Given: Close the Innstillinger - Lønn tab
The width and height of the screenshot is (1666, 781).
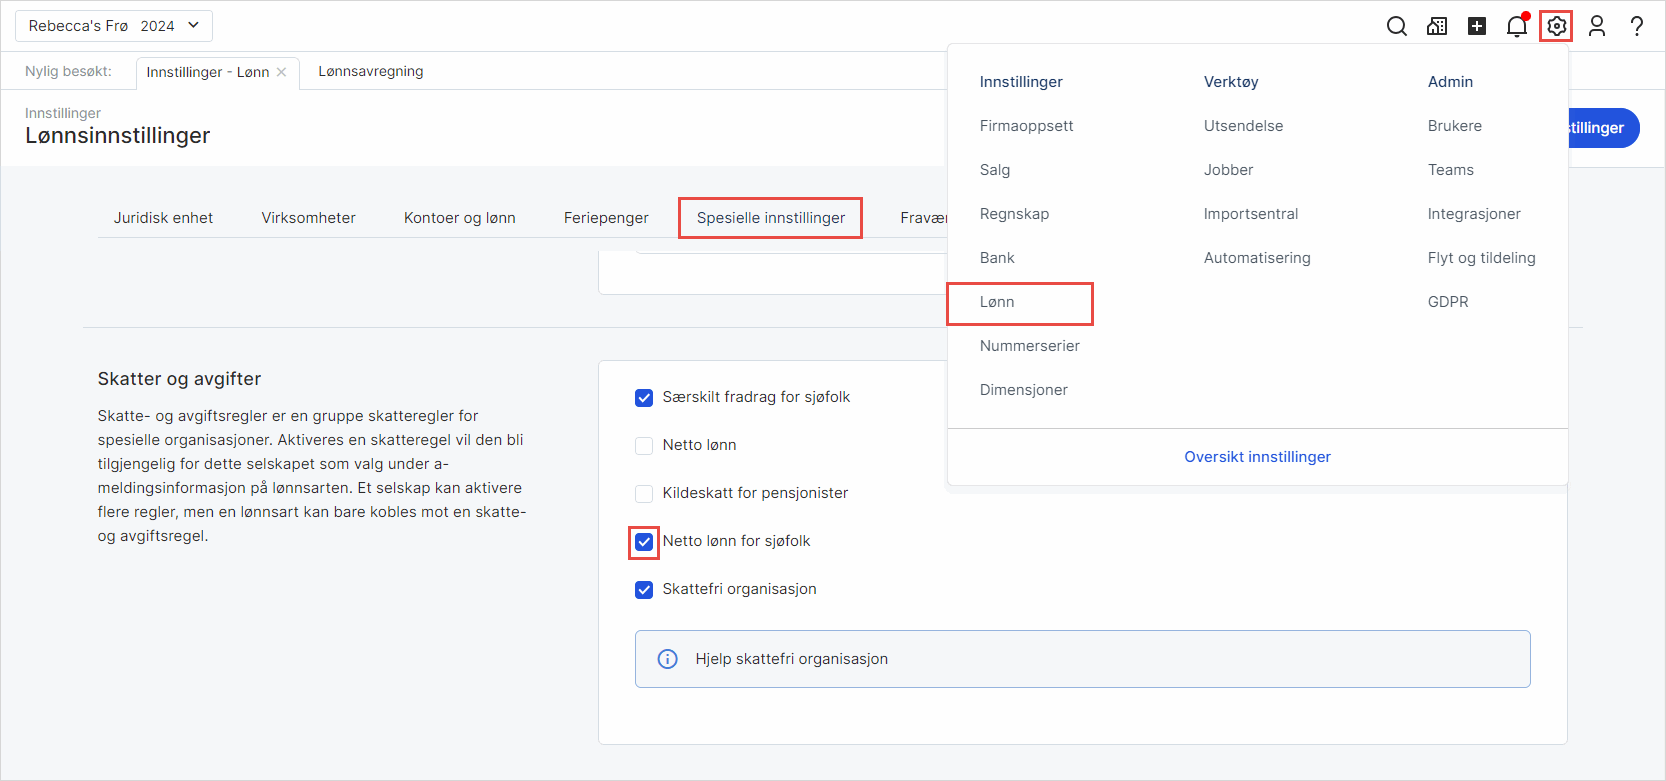Looking at the screenshot, I should [282, 72].
